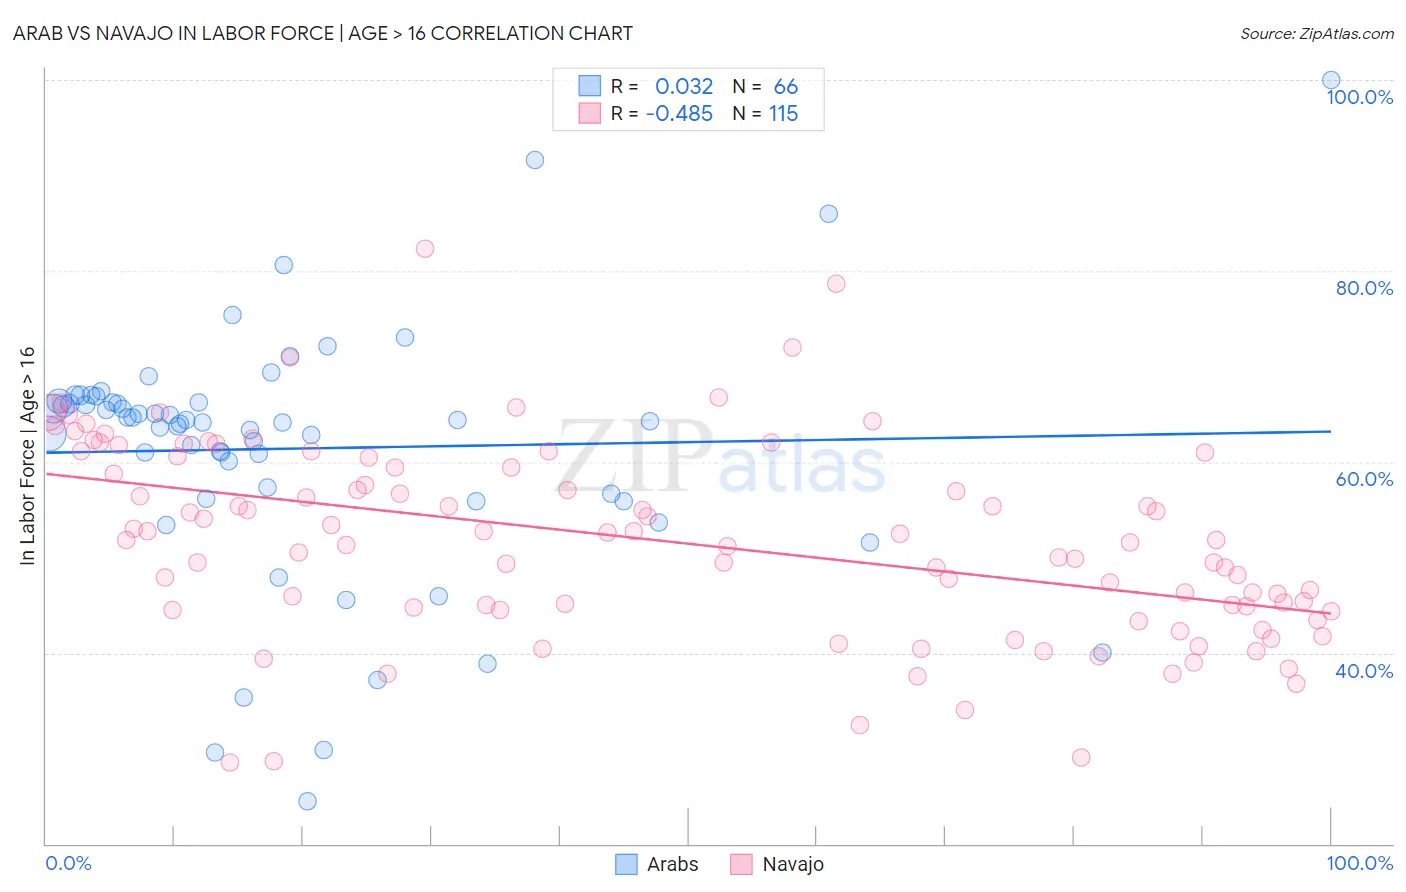Screen dimensions: 1406x892
Task: Click the 100.0% y-axis label
Action: tap(1360, 97)
